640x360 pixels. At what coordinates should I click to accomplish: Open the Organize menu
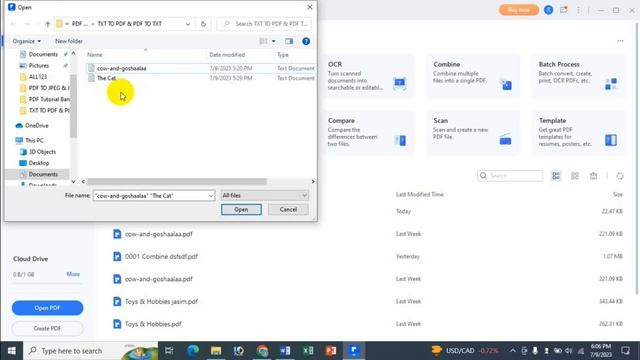tap(27, 41)
